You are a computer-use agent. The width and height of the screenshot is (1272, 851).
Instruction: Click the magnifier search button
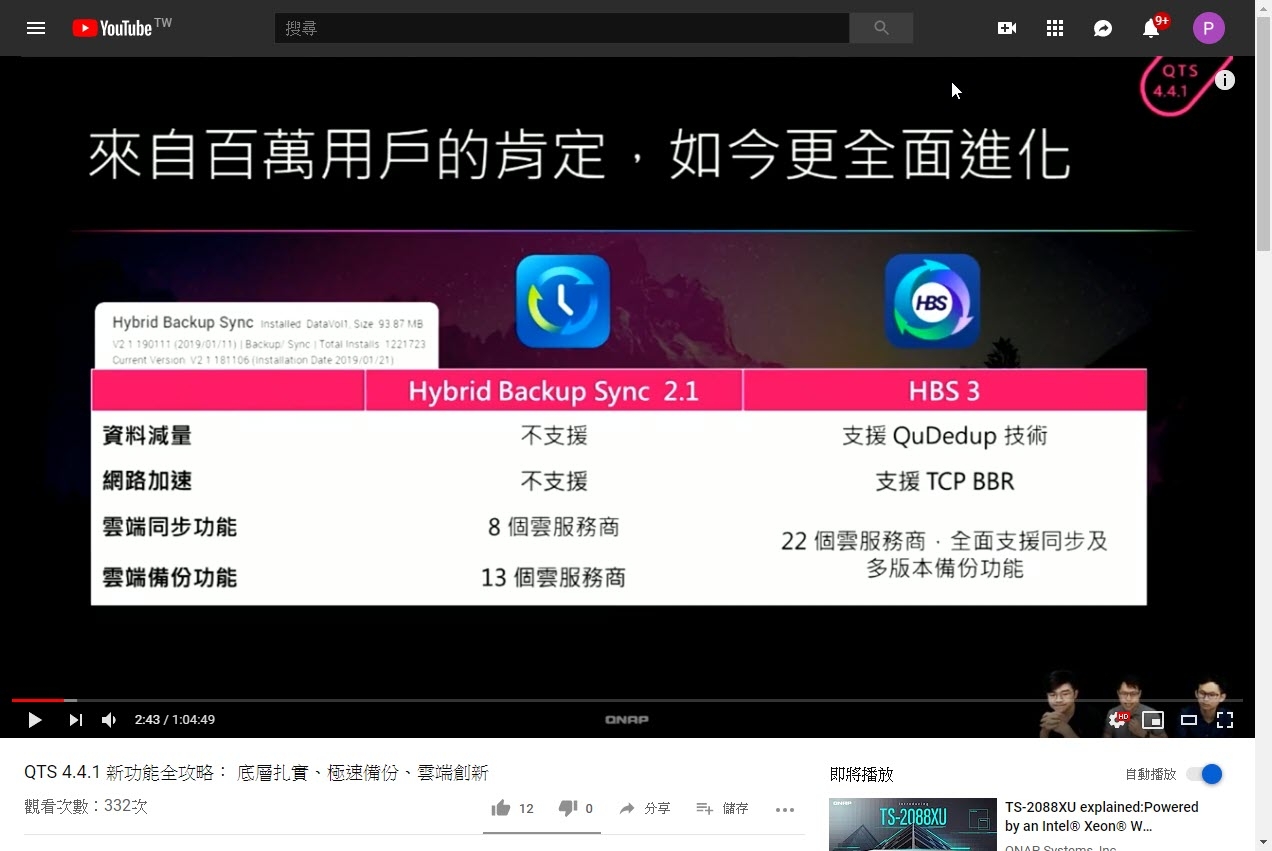pyautogui.click(x=881, y=28)
